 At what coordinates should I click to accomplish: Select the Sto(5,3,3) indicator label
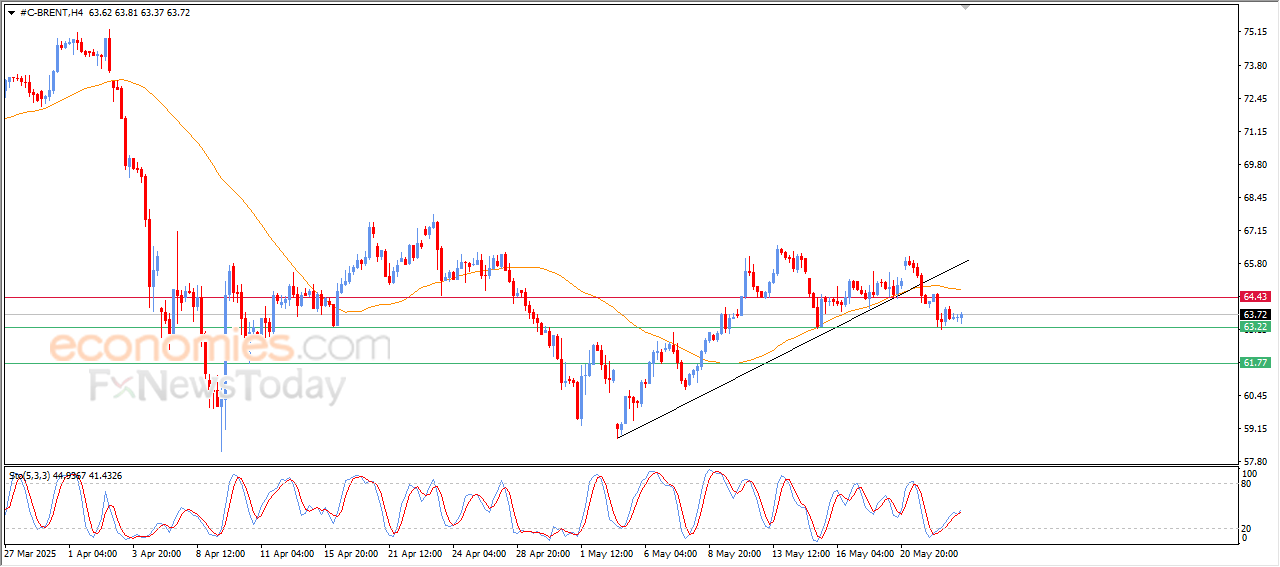(x=28, y=476)
